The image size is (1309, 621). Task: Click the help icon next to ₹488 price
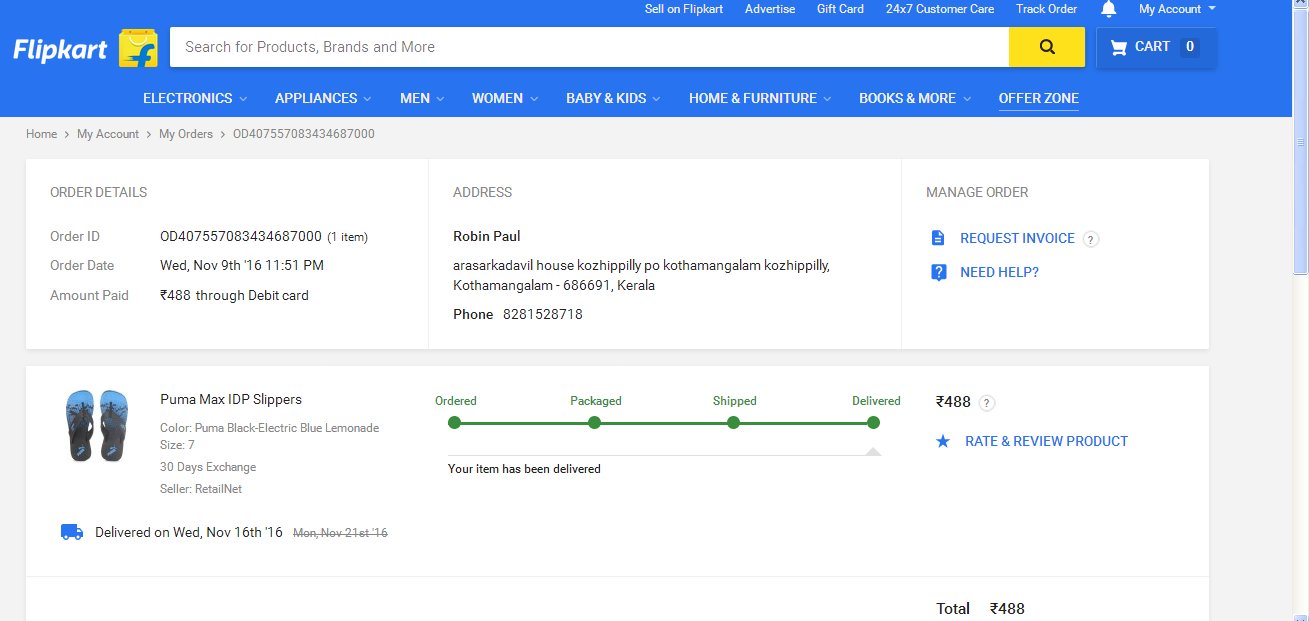[x=987, y=403]
